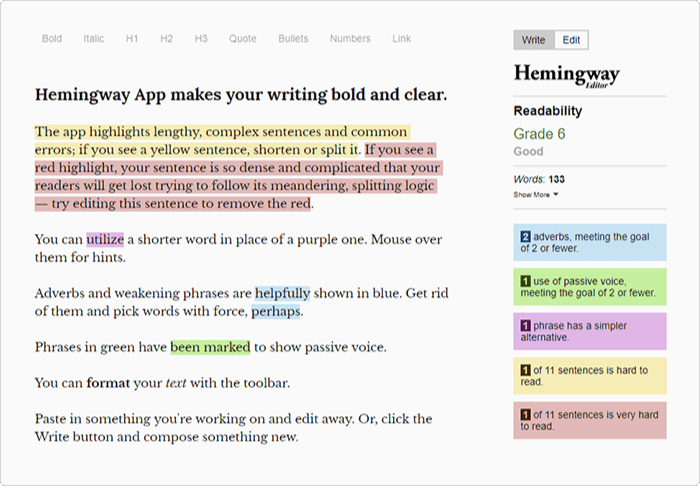700x486 pixels.
Task: Click the italic word 'text'
Action: 176,383
